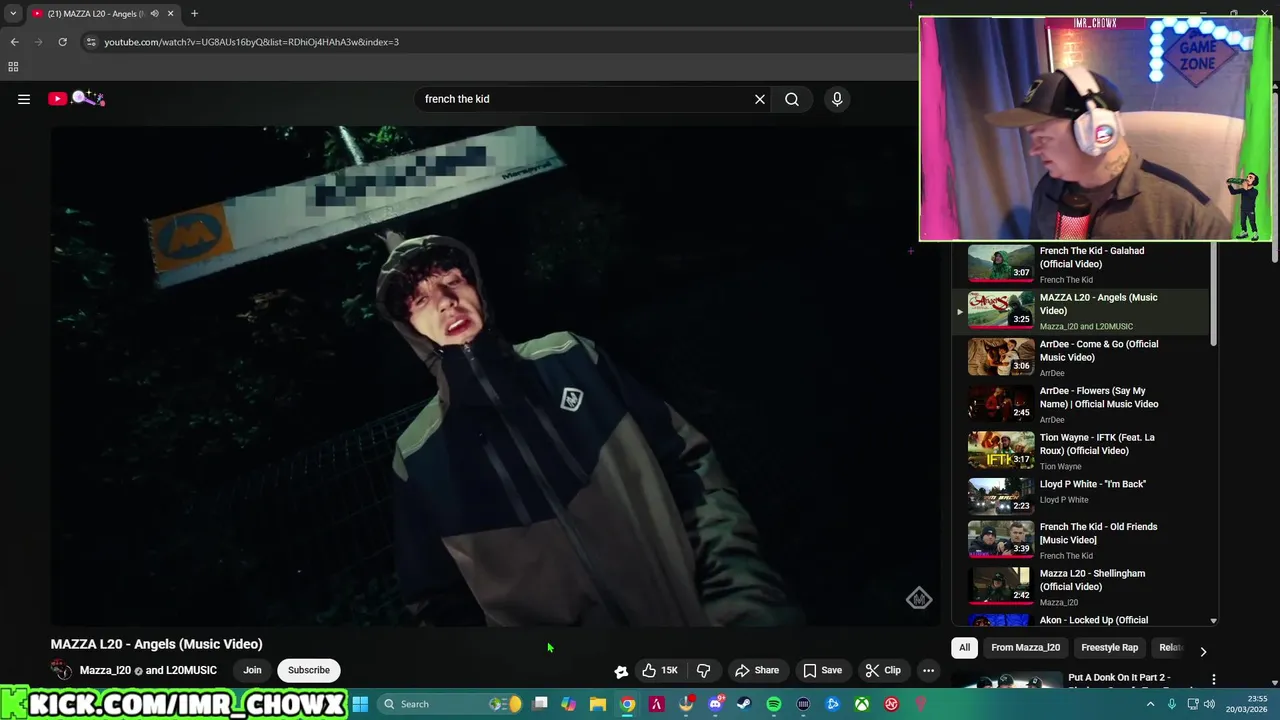Screen dimensions: 1280x720
Task: Open the Mazza_l20 and L20MUSIC channel link
Action: (148, 670)
